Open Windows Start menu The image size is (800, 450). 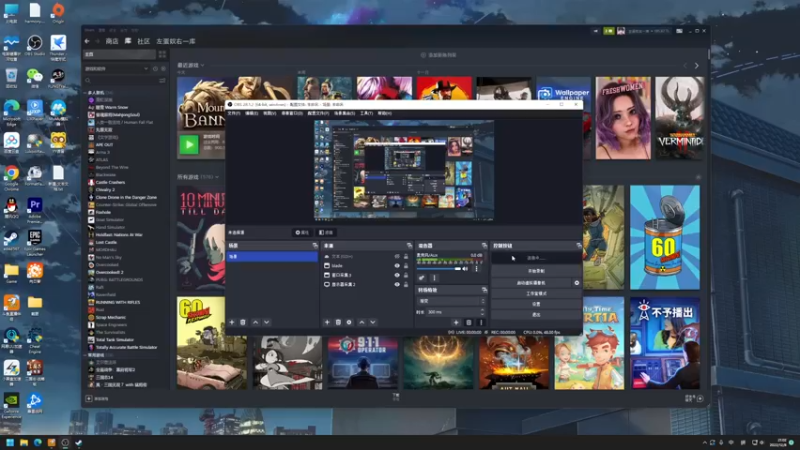click(10, 443)
